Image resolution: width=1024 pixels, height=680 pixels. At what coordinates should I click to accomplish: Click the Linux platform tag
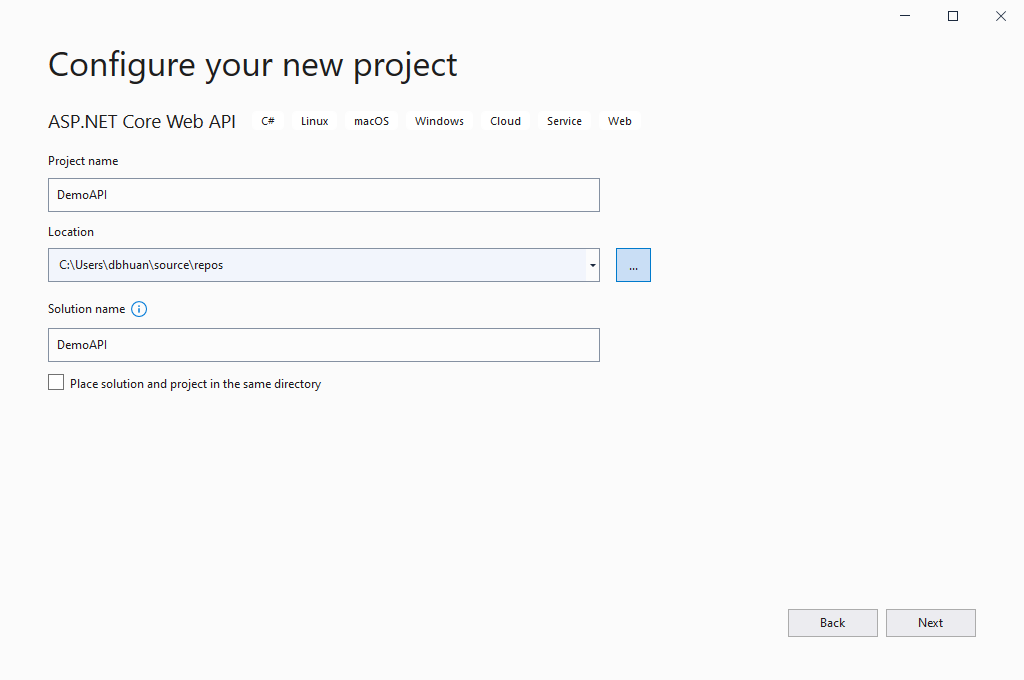coord(314,121)
